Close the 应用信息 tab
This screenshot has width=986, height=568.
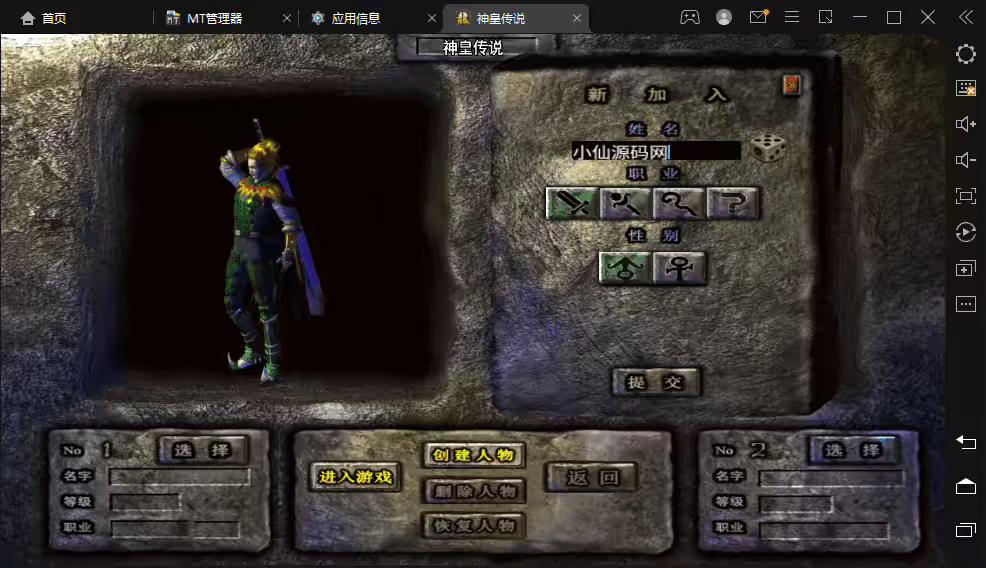tap(432, 18)
